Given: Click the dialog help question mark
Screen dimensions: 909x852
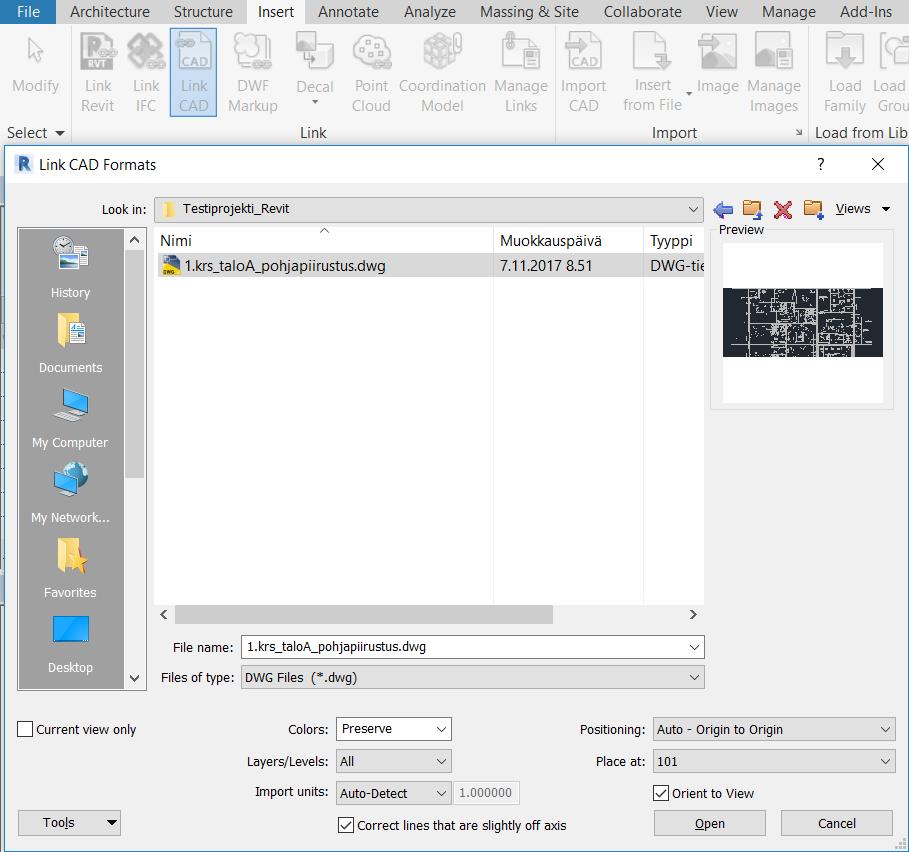Looking at the screenshot, I should 820,165.
